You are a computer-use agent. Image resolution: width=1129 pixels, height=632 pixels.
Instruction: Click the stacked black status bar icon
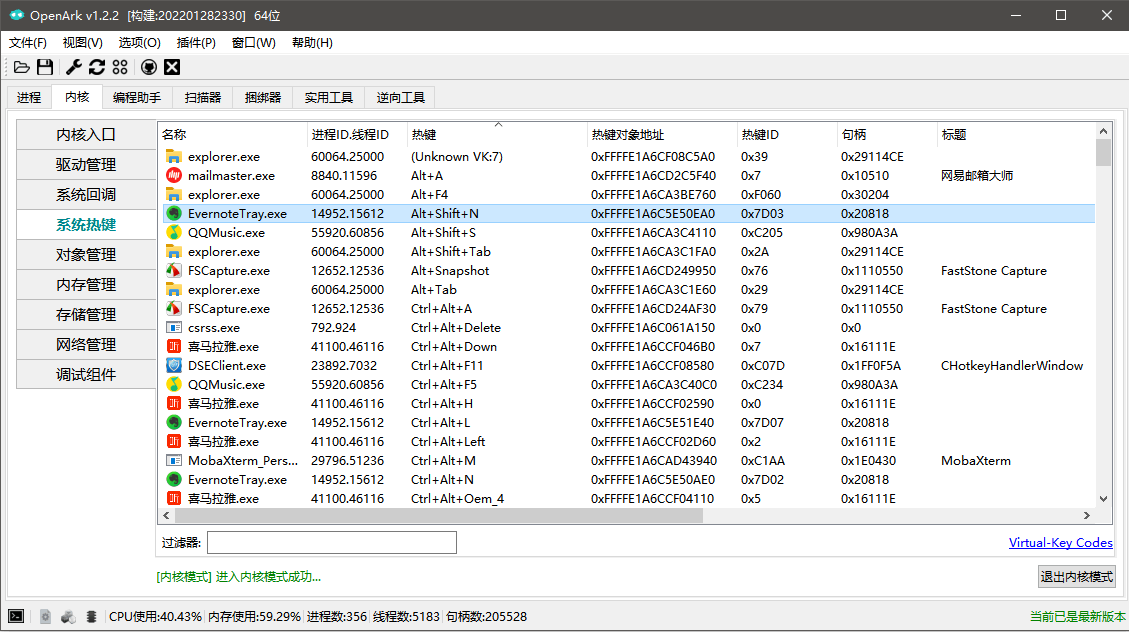[91, 616]
